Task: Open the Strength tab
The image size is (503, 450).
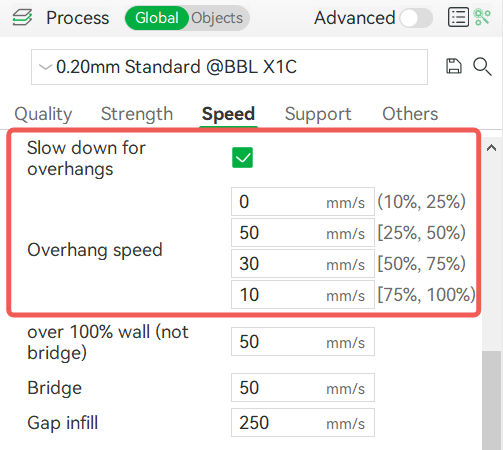Action: point(137,114)
